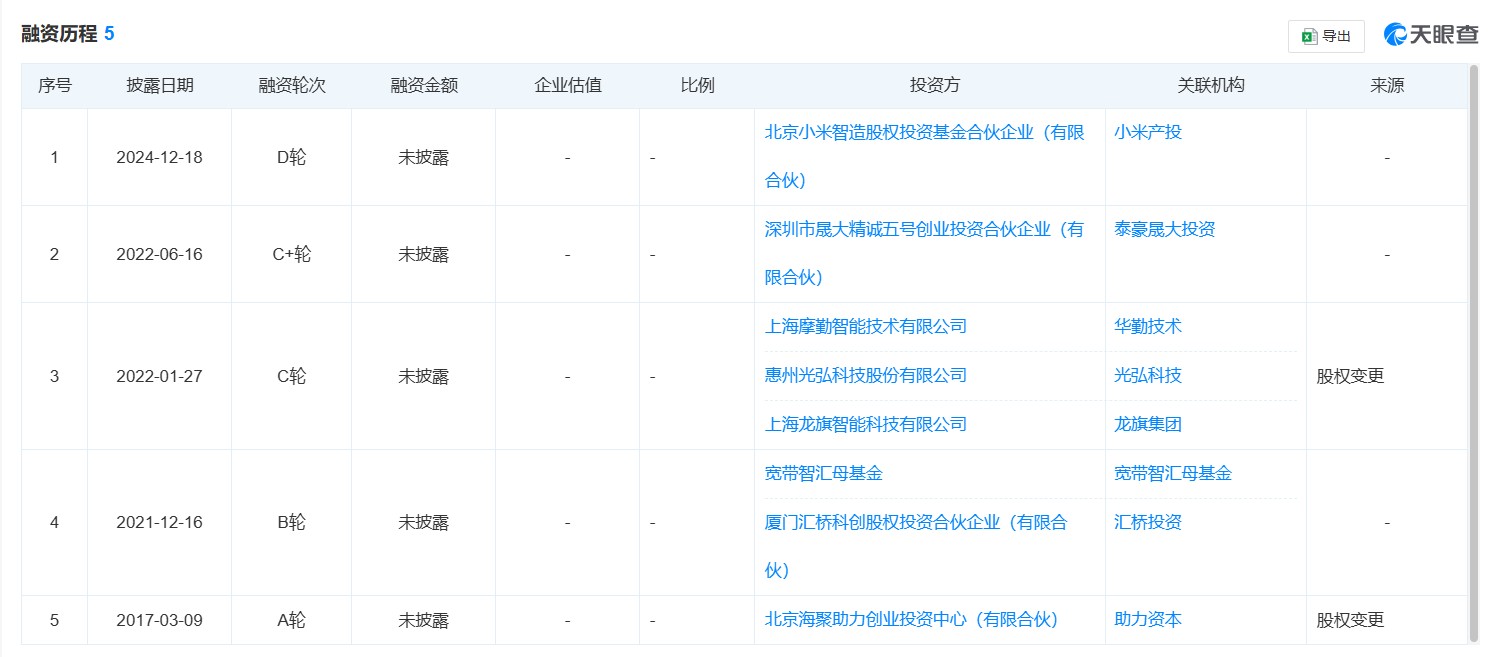Image resolution: width=1491 pixels, height=657 pixels.
Task: Click the B轮 round cell
Action: [x=292, y=522]
